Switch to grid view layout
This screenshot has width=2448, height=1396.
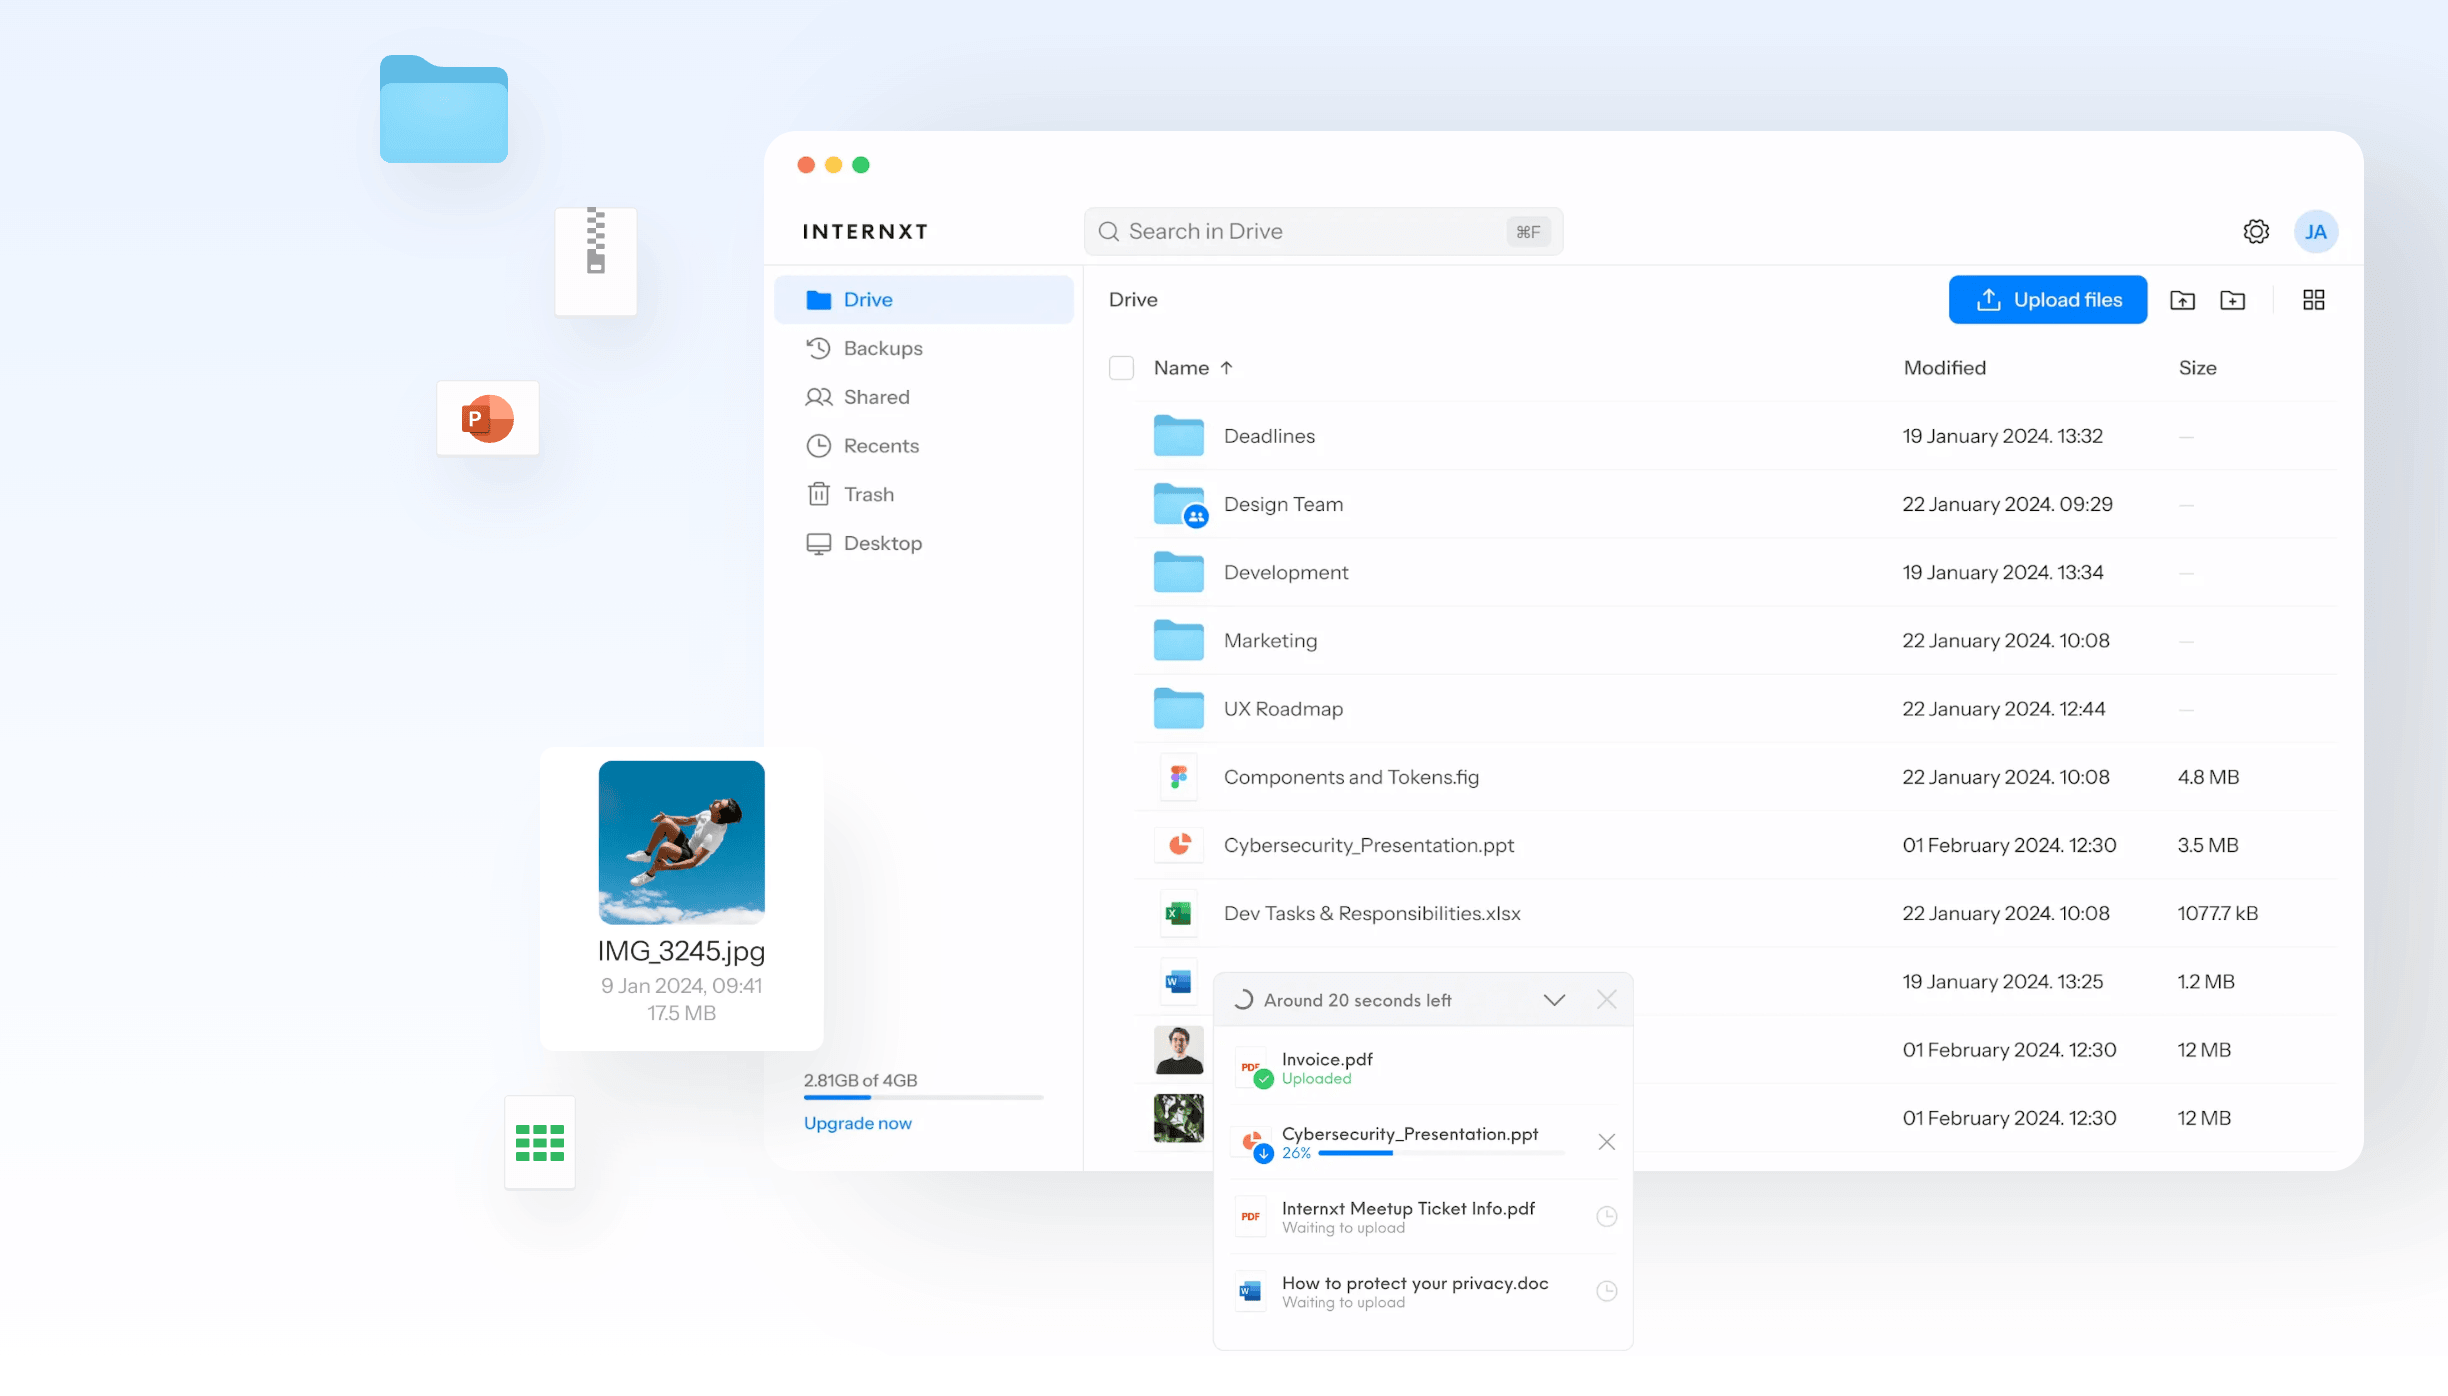[2314, 299]
